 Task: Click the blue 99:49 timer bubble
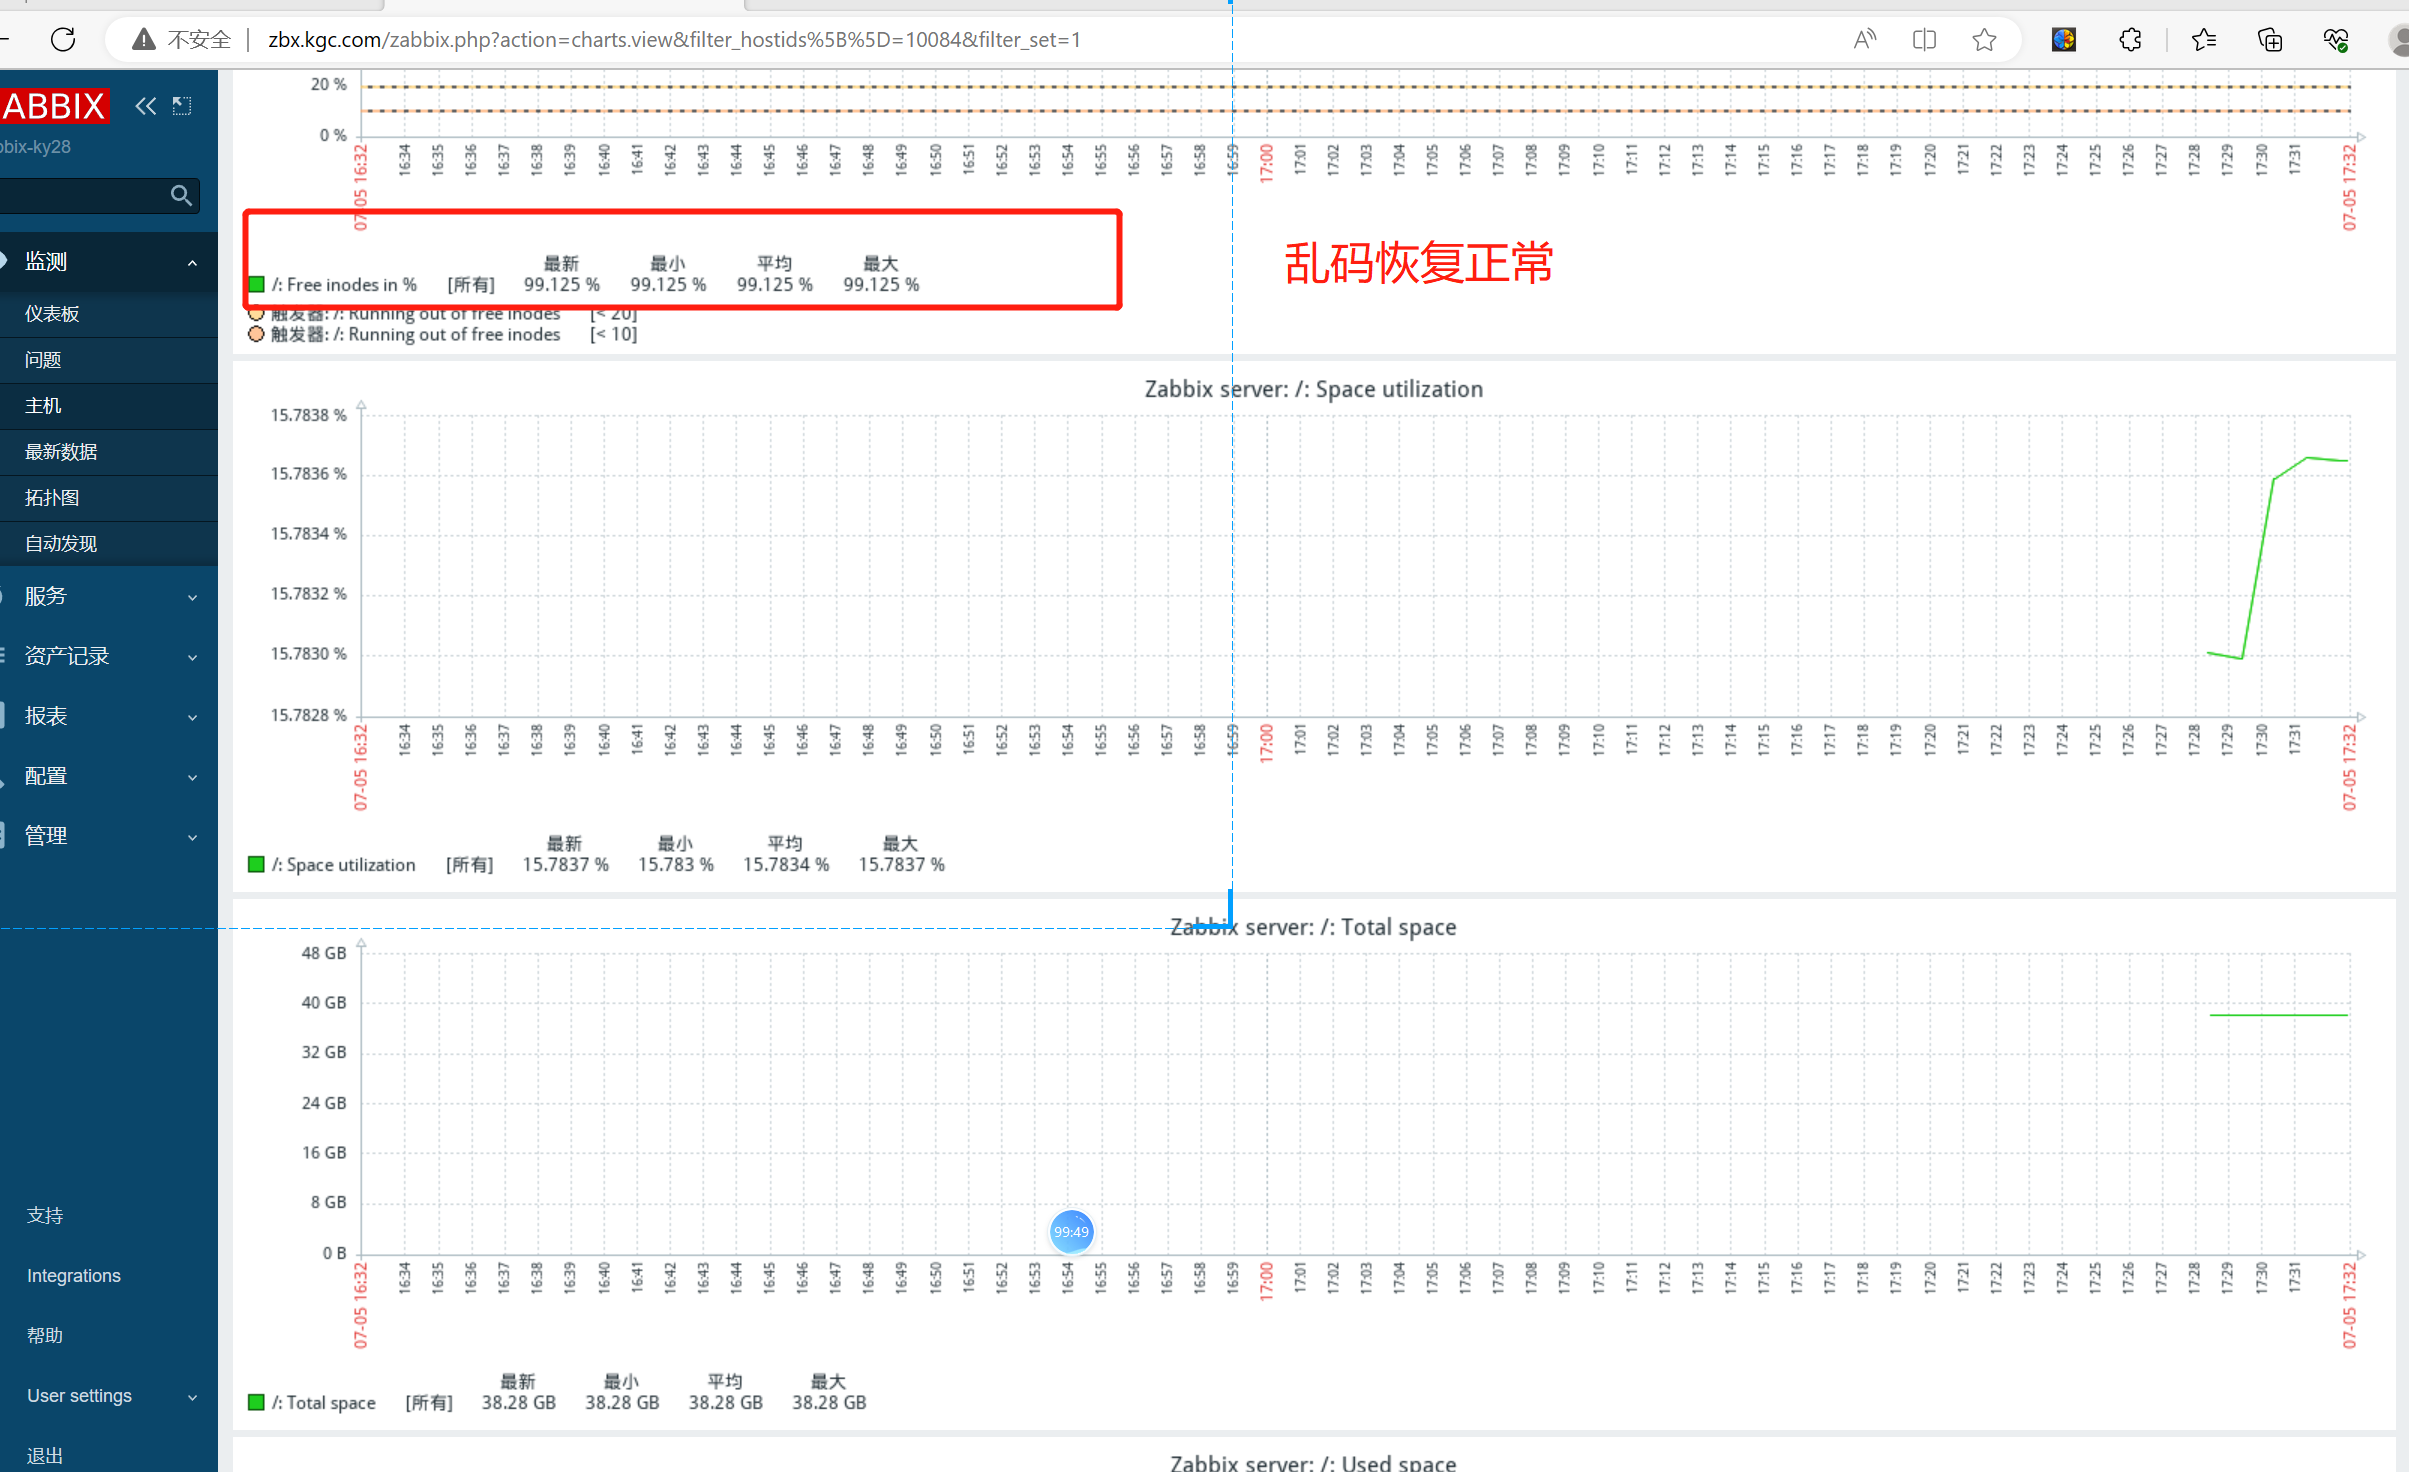(x=1071, y=1232)
